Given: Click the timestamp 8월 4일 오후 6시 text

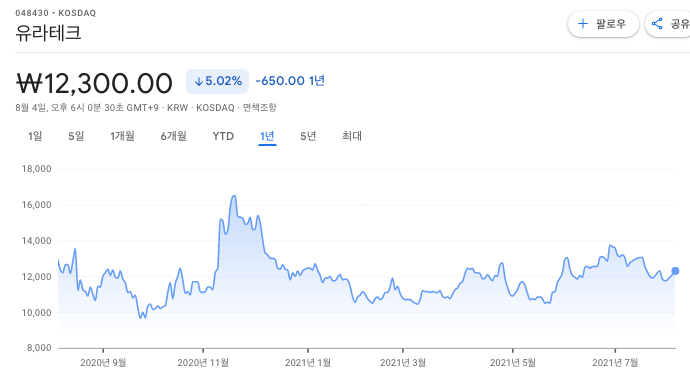Looking at the screenshot, I should [87, 108].
